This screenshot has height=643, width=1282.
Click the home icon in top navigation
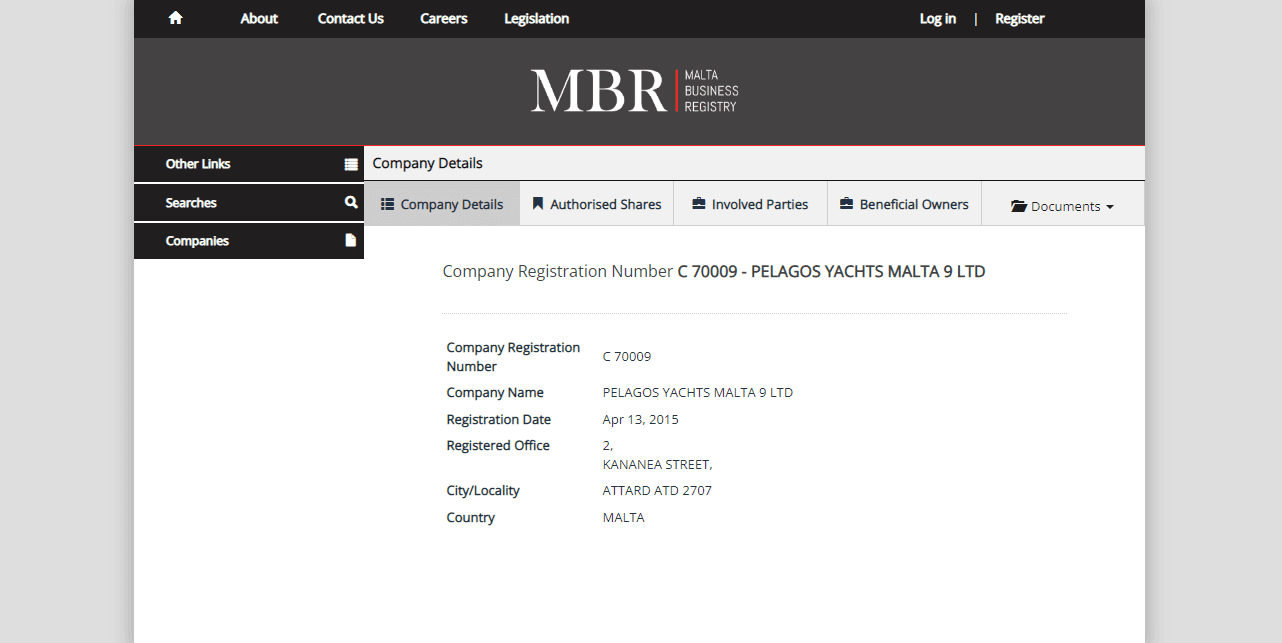[176, 18]
